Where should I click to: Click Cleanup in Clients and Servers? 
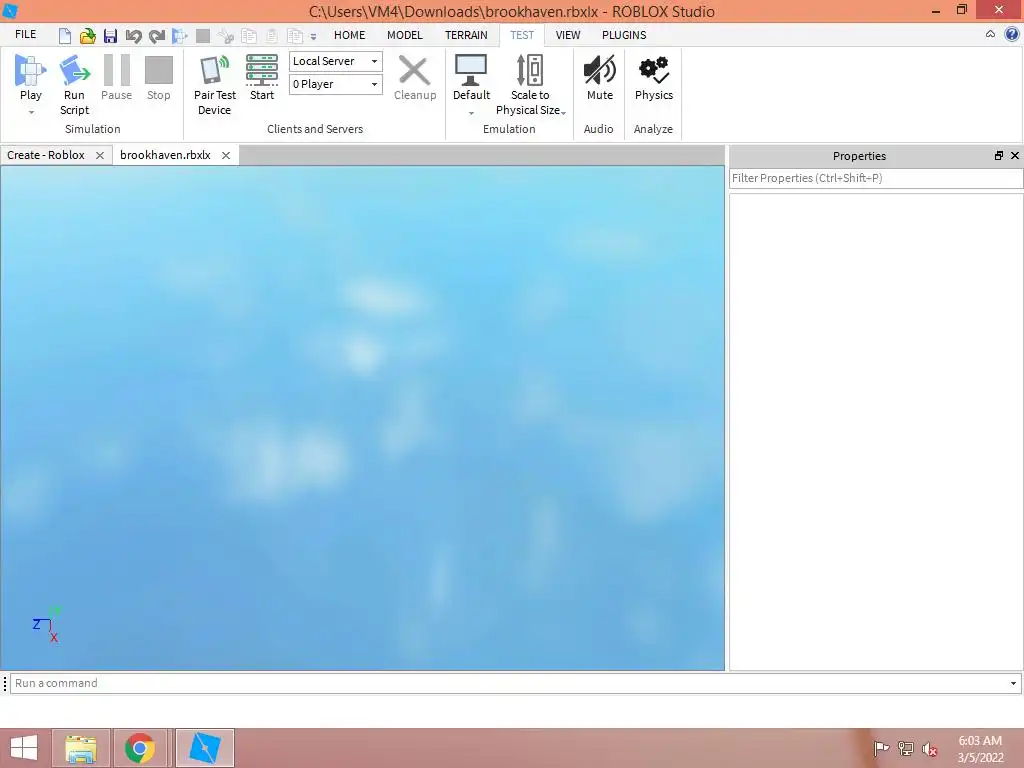(x=415, y=77)
